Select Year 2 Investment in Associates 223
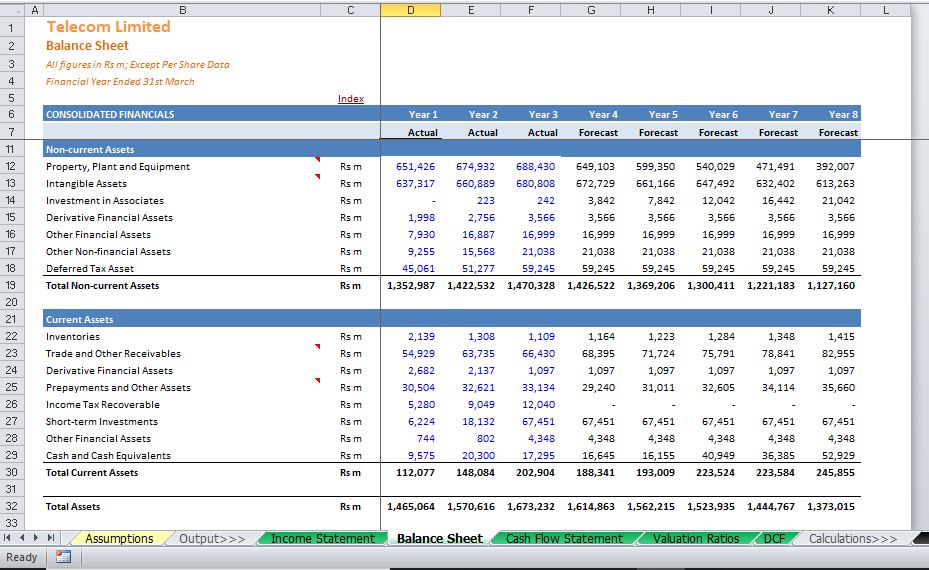The image size is (929, 570). [486, 201]
